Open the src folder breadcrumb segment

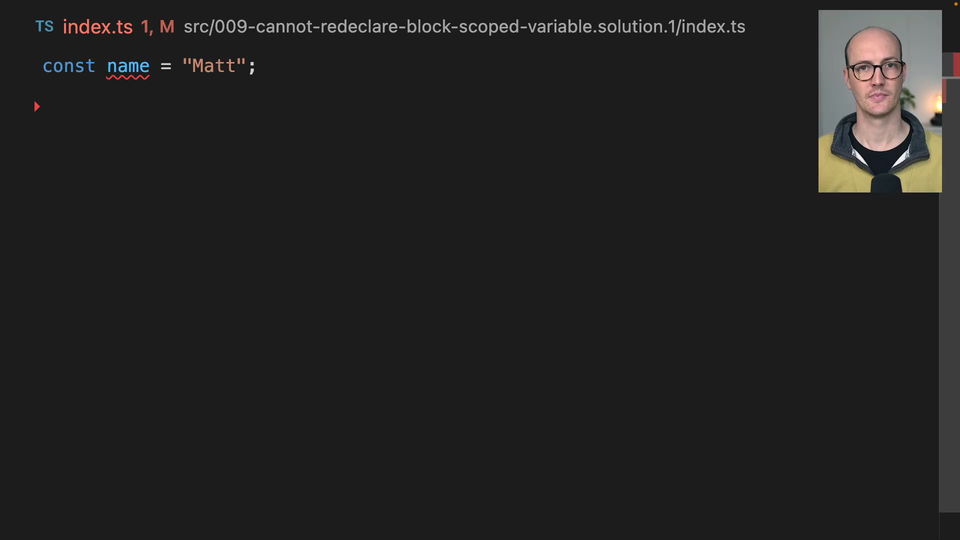[196, 27]
